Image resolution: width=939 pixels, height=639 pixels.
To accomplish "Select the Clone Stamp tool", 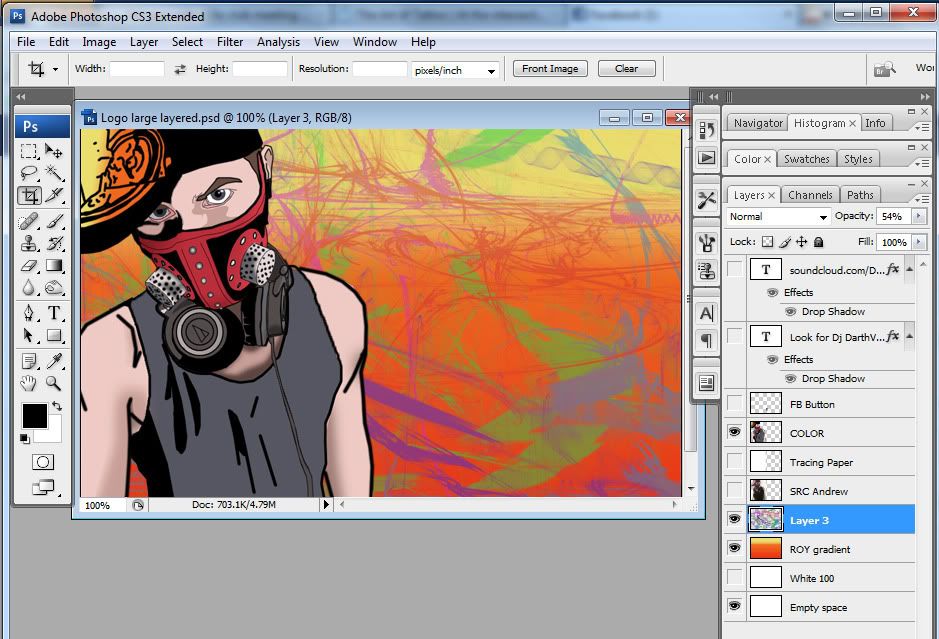I will (29, 244).
